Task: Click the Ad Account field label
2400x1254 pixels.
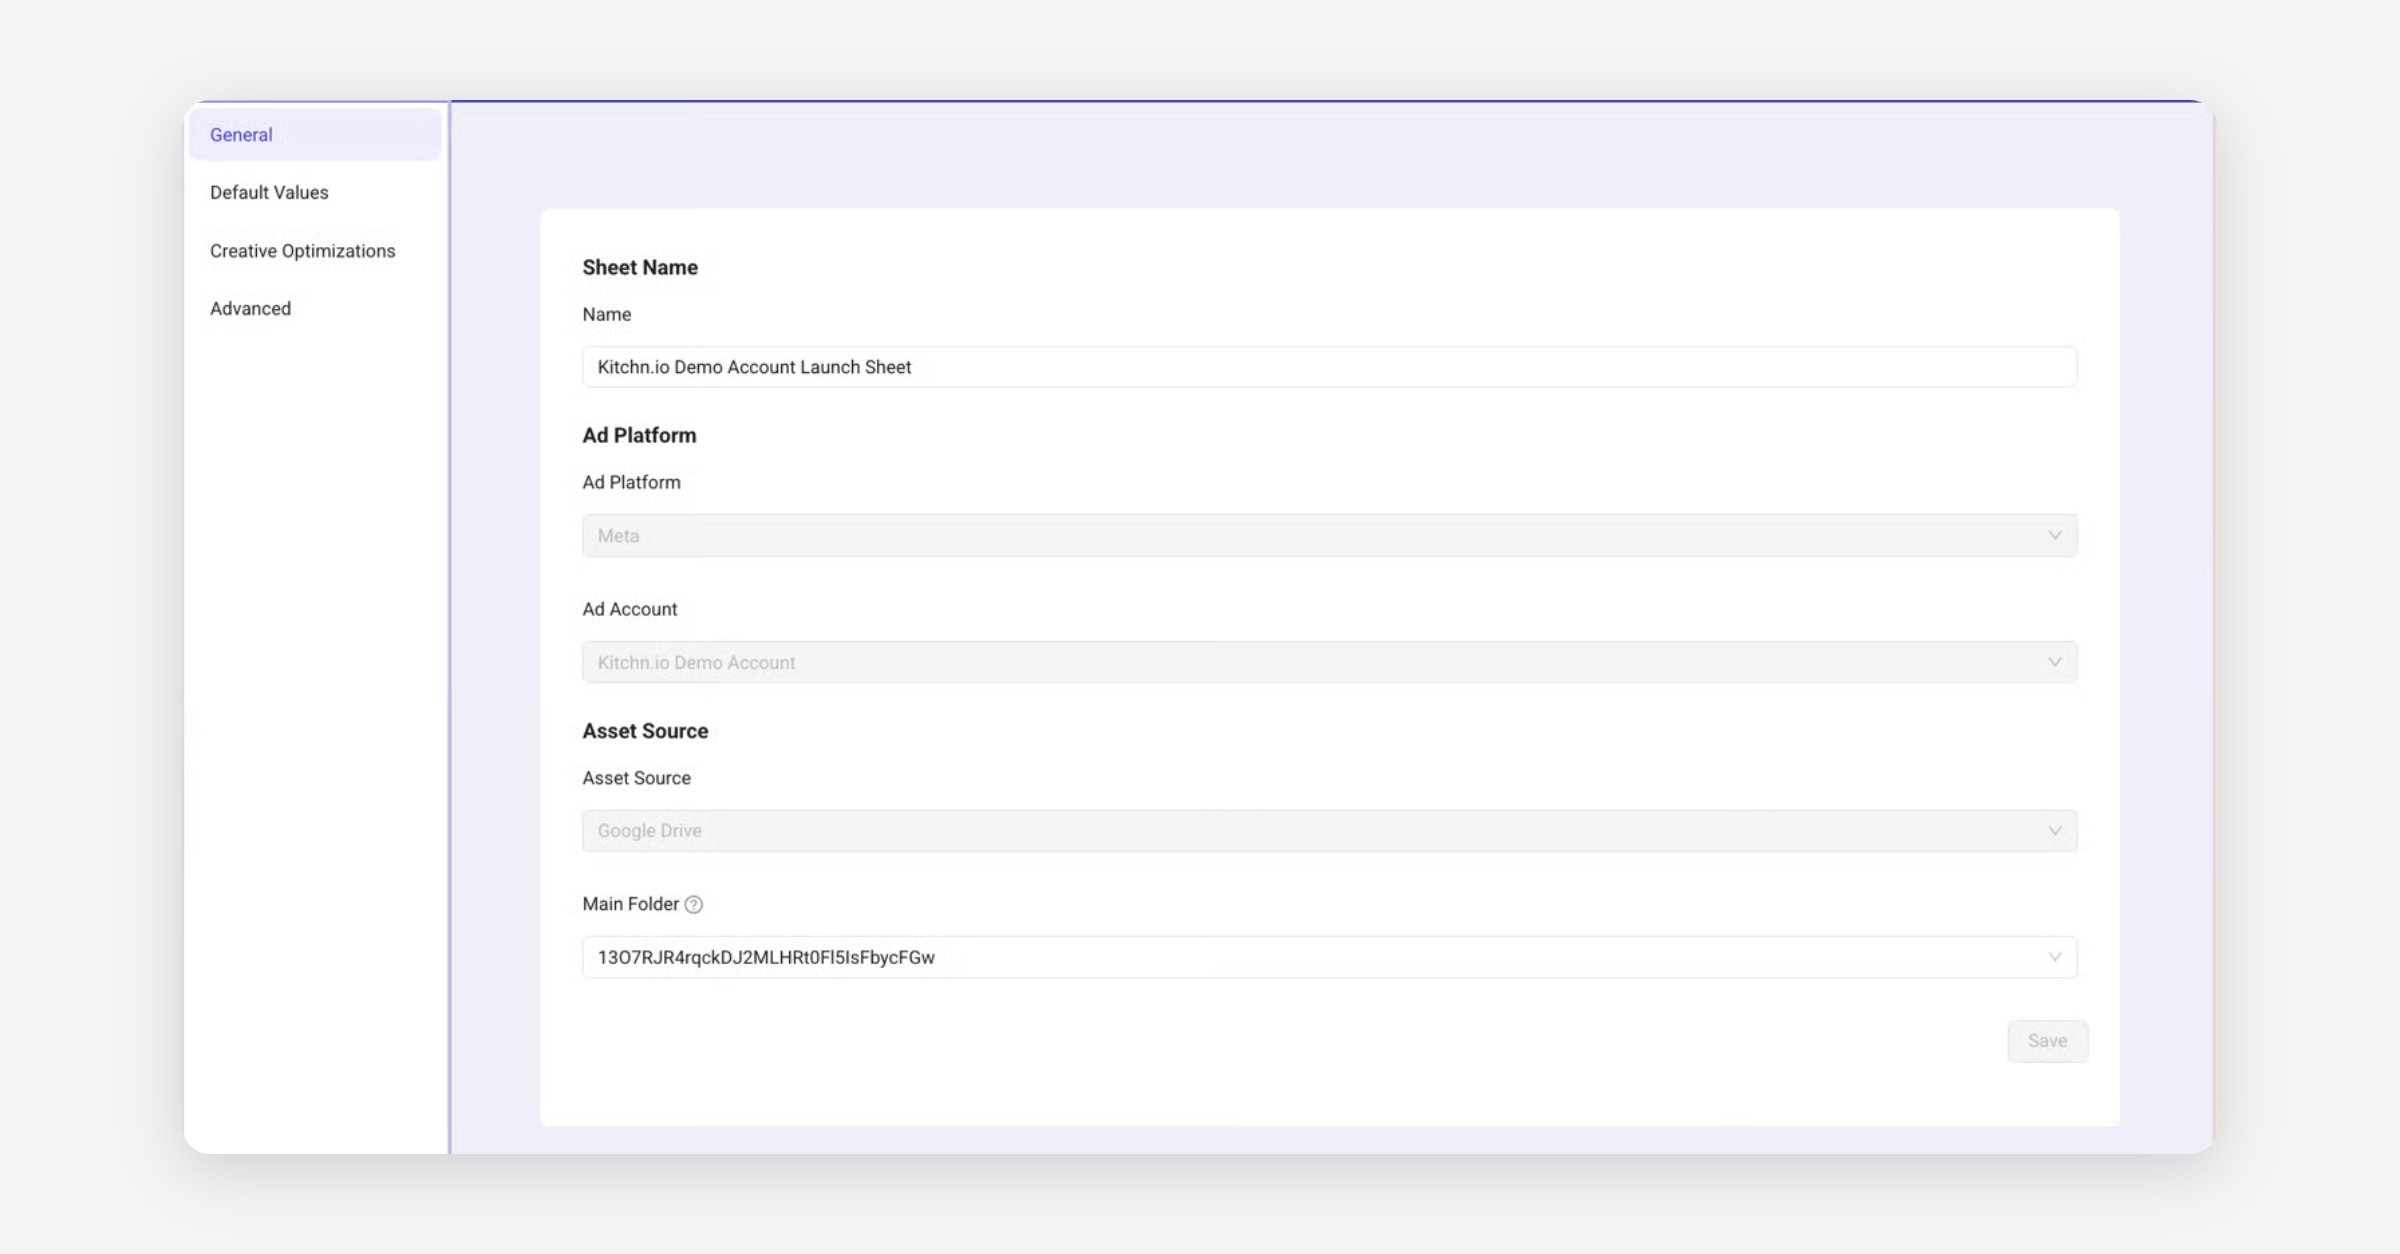Action: click(x=629, y=609)
